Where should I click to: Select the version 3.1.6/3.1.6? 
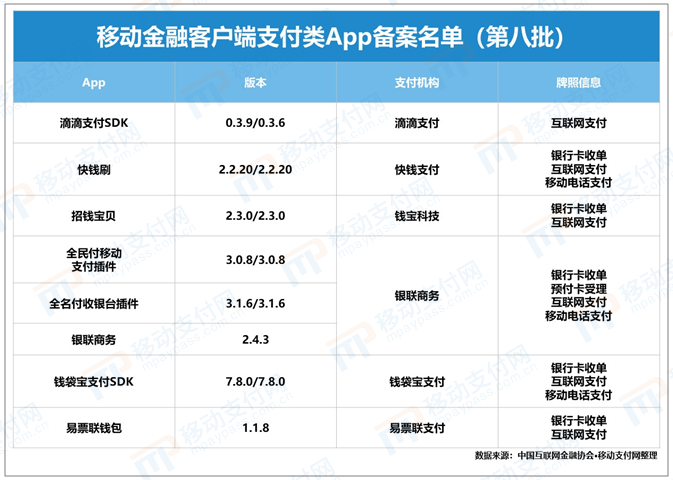[x=255, y=304]
